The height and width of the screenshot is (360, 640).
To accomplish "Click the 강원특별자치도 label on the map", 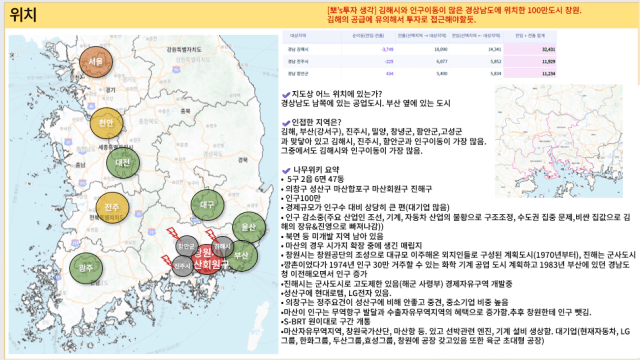I will coord(184,50).
